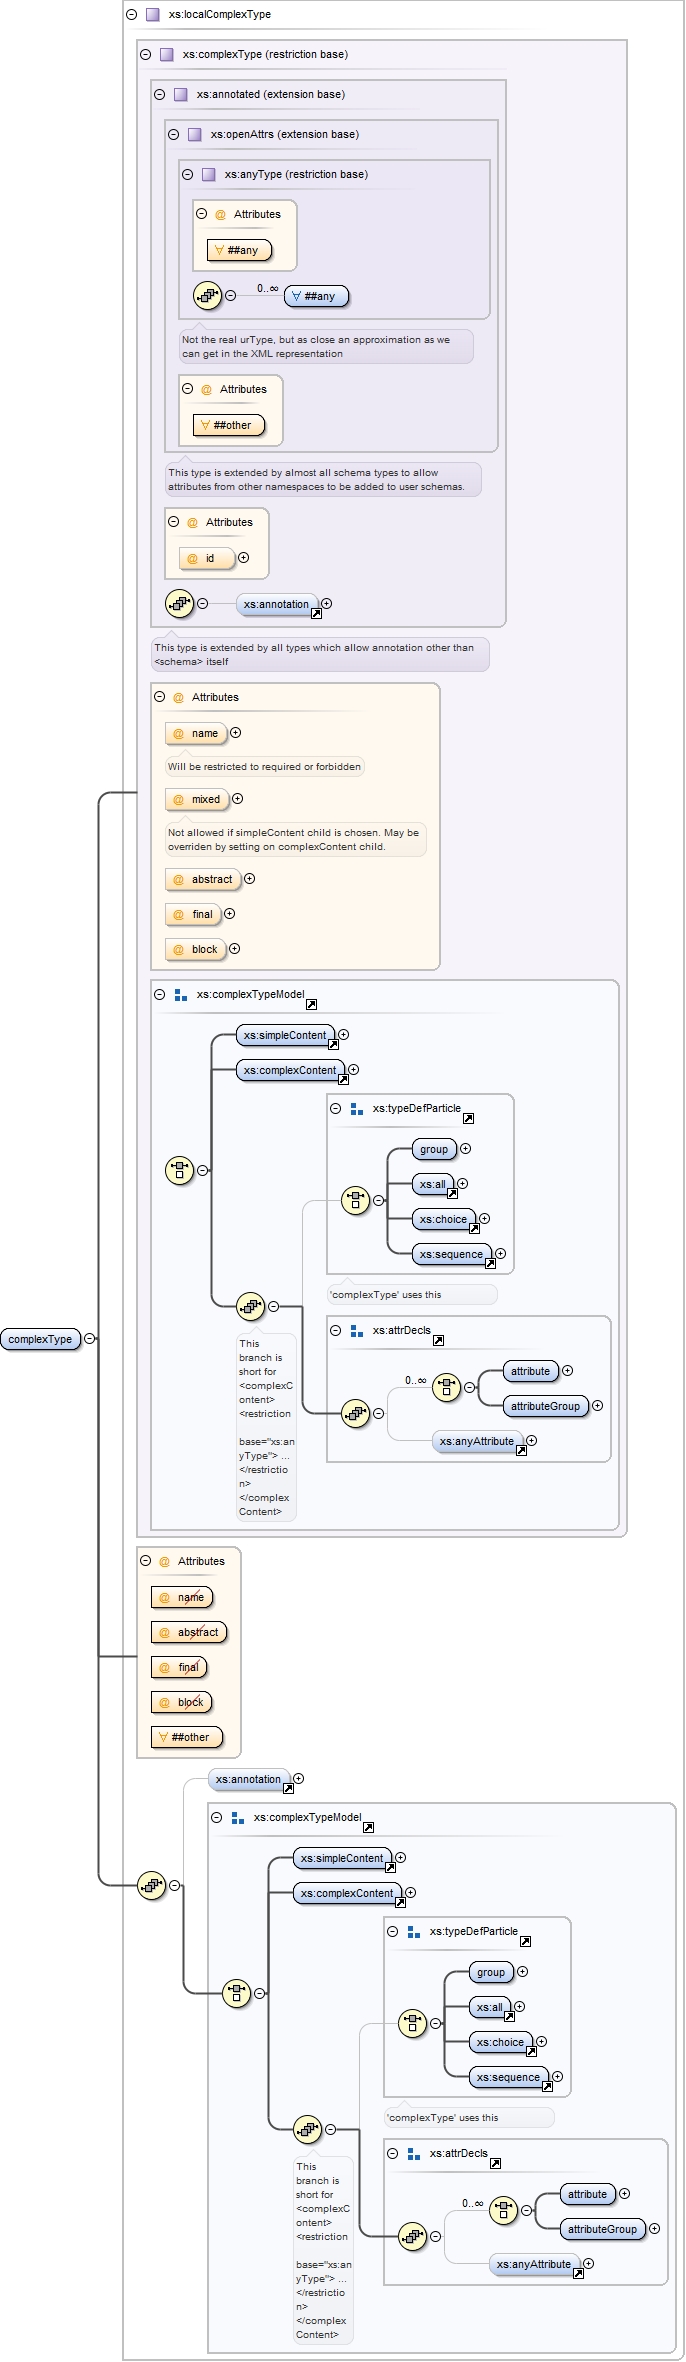The width and height of the screenshot is (686, 2362).
Task: Click 'xs:annotated (extension base)' title text
Action: tap(271, 95)
